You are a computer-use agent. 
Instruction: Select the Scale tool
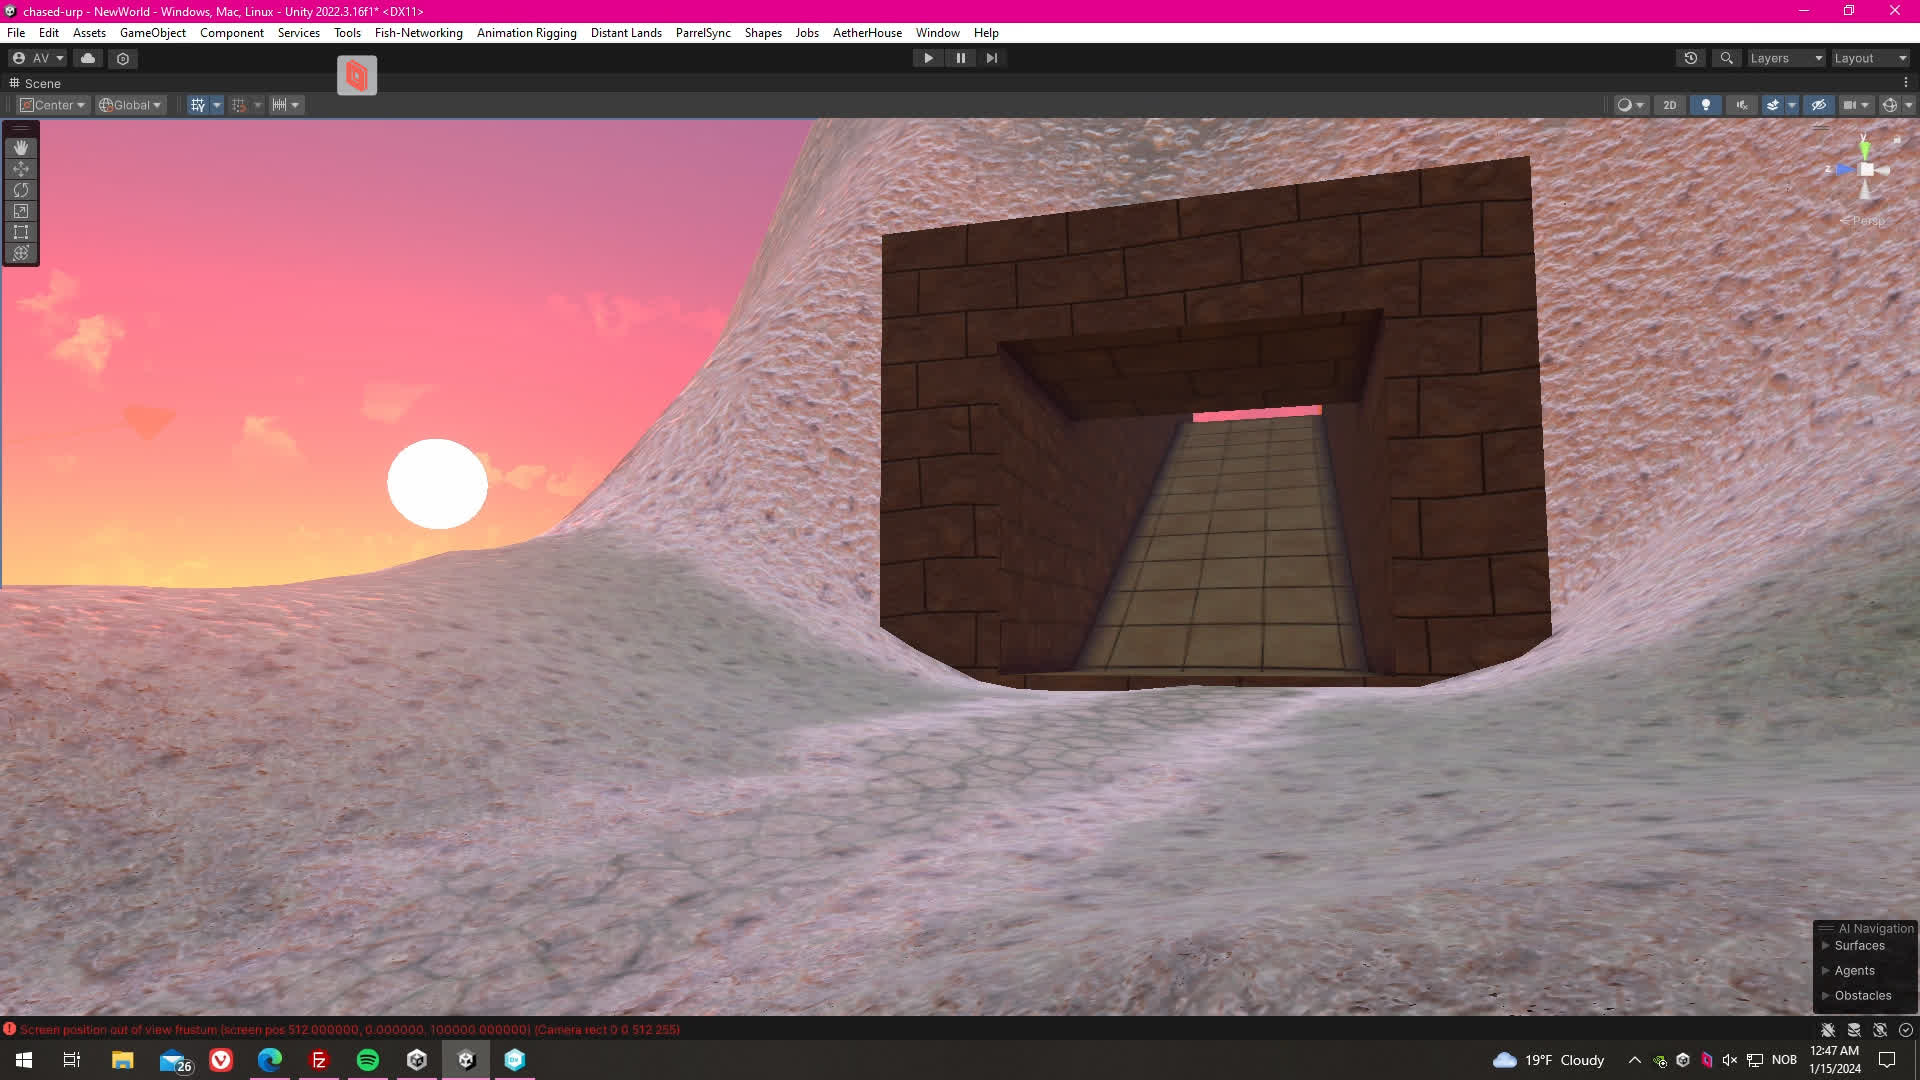click(x=21, y=211)
